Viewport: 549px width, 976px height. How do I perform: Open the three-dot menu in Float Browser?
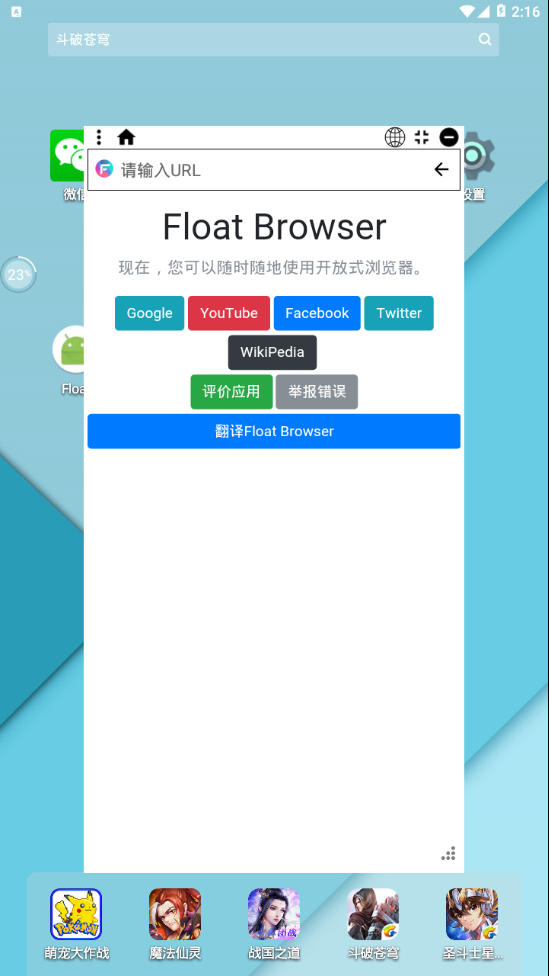pos(98,137)
